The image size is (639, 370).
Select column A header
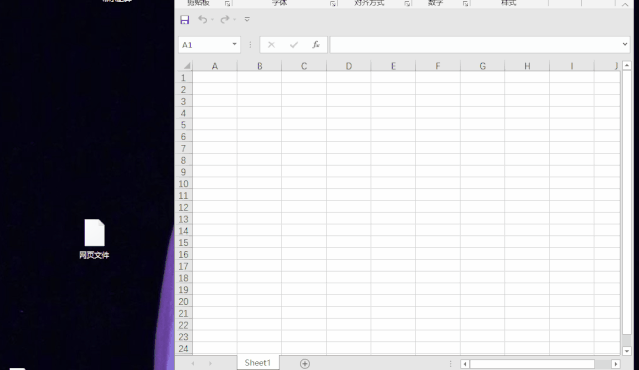pos(215,66)
